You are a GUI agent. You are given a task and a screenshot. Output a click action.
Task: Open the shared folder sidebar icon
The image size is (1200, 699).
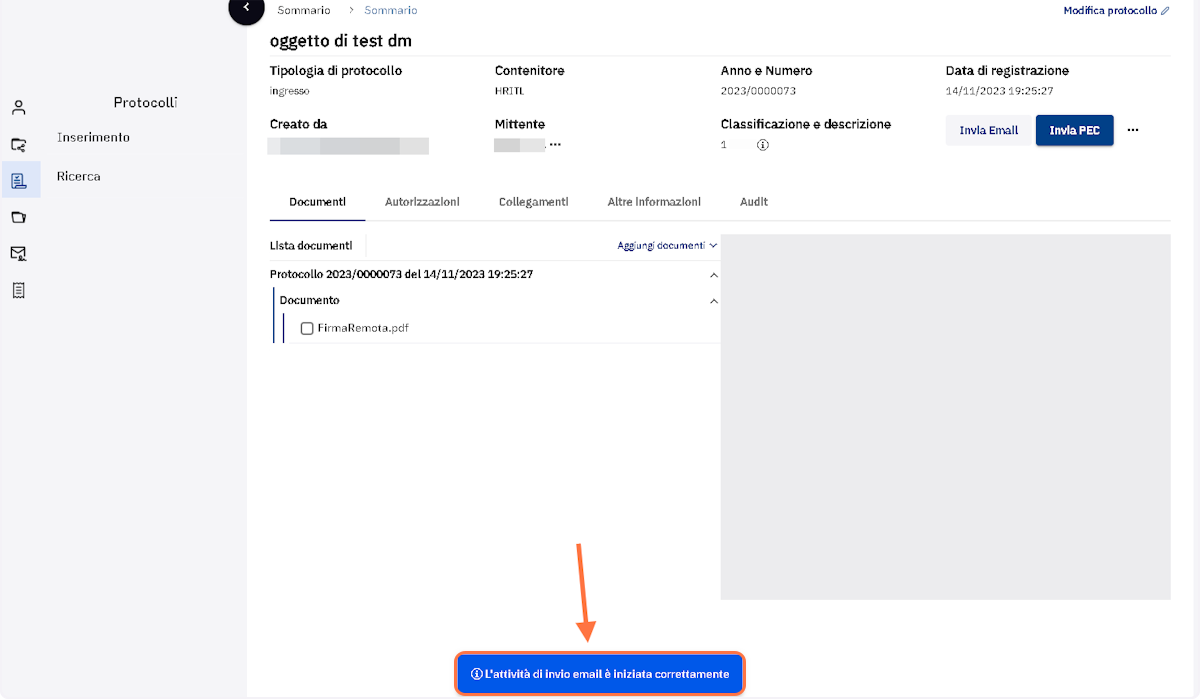click(x=18, y=145)
